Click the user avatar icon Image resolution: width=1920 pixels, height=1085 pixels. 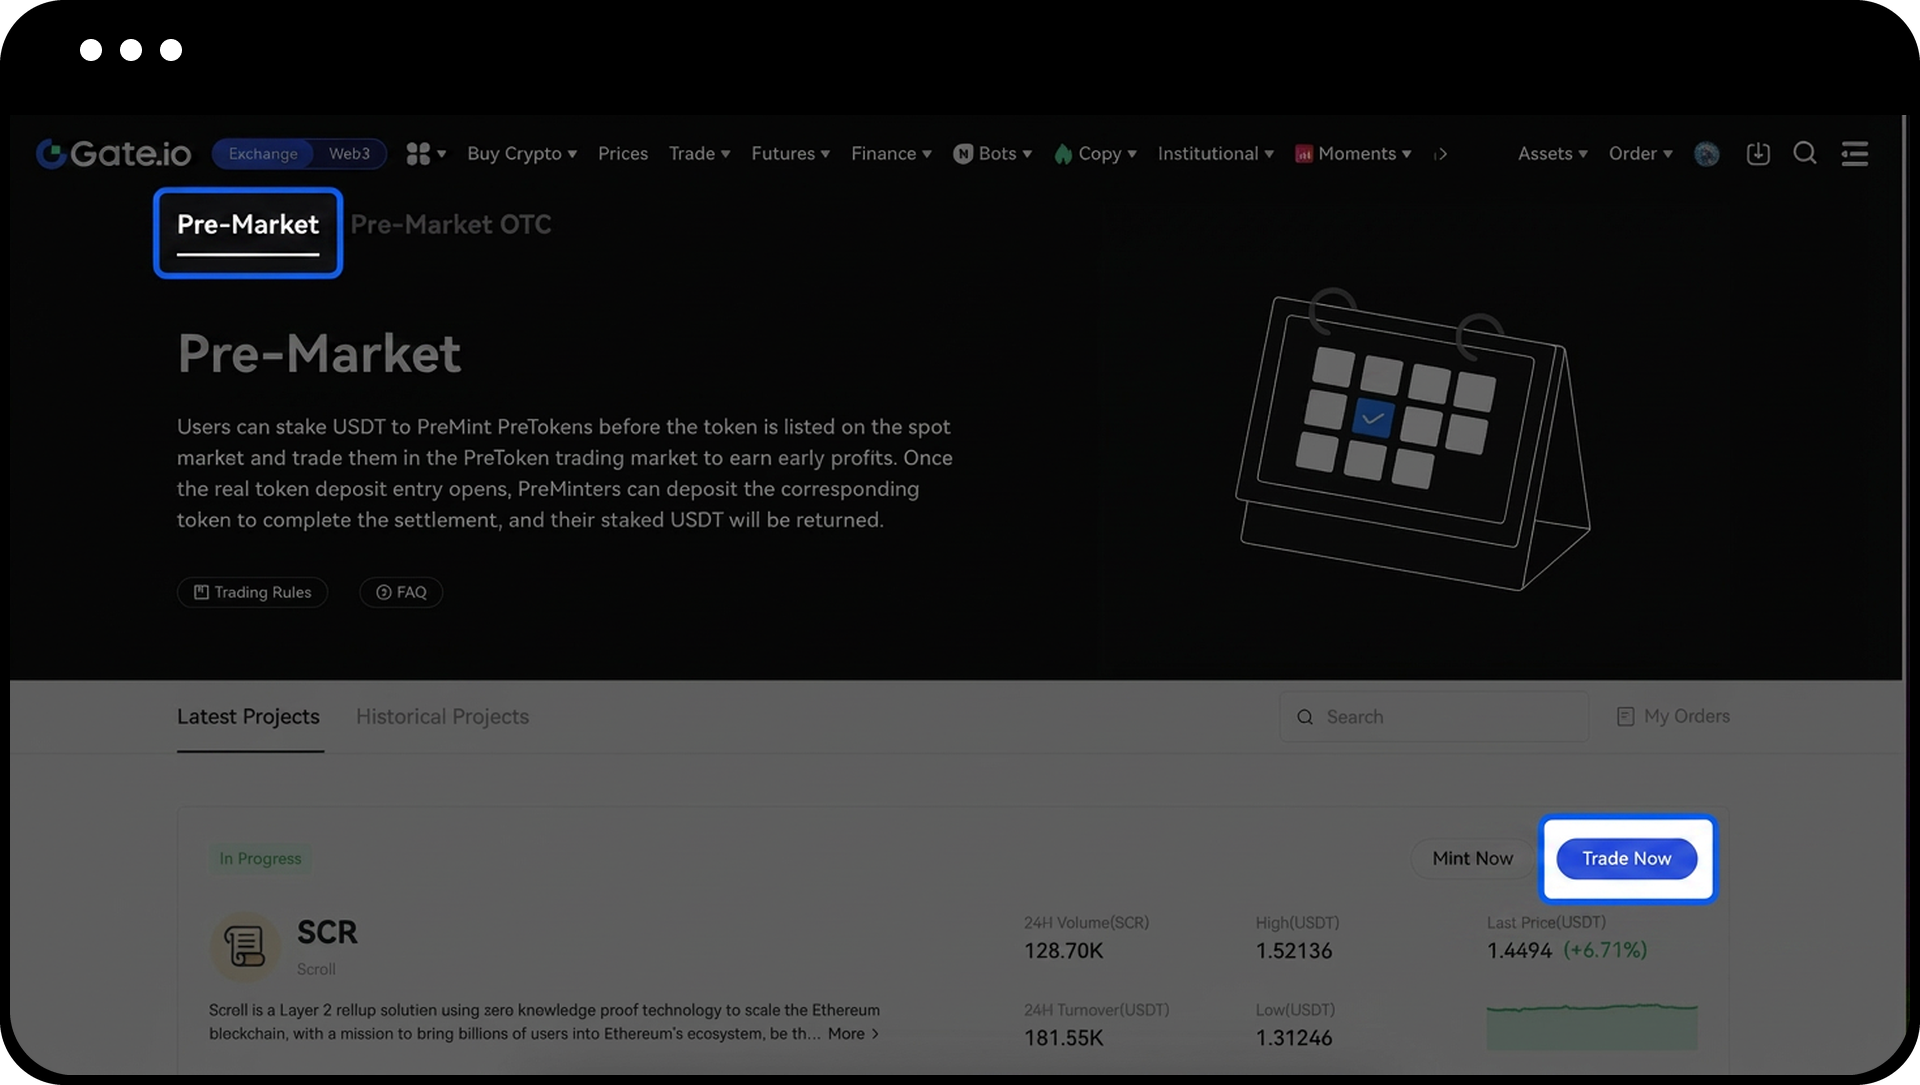coord(1707,154)
